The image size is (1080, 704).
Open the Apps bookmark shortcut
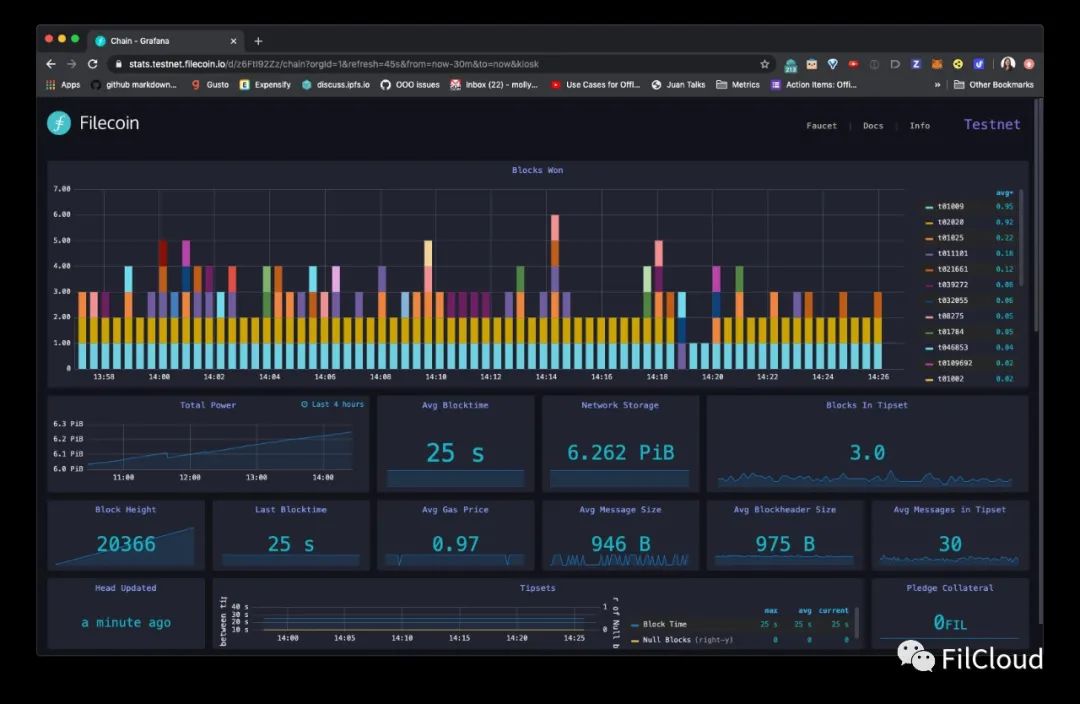pos(63,85)
